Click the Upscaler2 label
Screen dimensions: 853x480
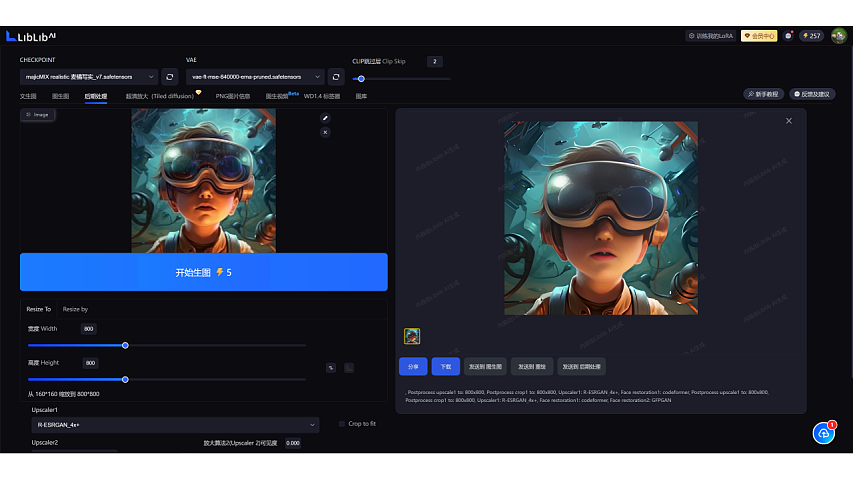click(x=45, y=442)
